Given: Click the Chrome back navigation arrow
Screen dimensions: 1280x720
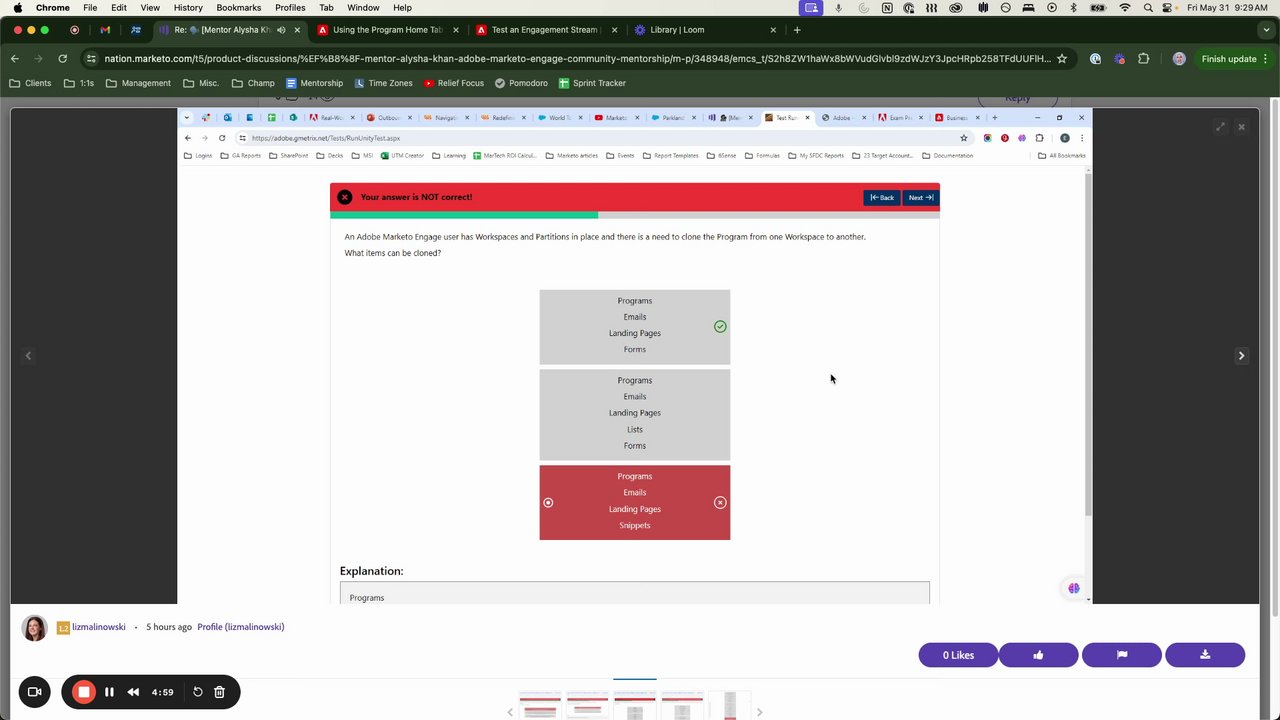Looking at the screenshot, I should tap(14, 59).
